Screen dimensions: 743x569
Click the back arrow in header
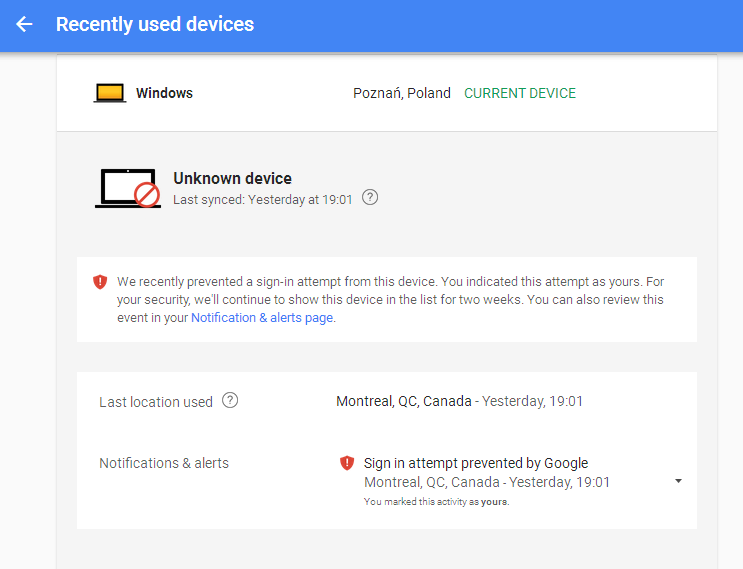pos(25,24)
